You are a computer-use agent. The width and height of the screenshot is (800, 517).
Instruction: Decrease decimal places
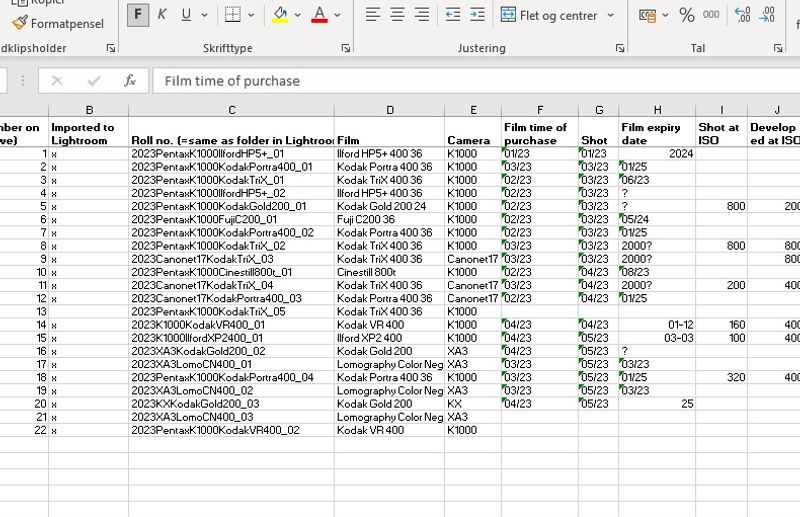pyautogui.click(x=767, y=15)
